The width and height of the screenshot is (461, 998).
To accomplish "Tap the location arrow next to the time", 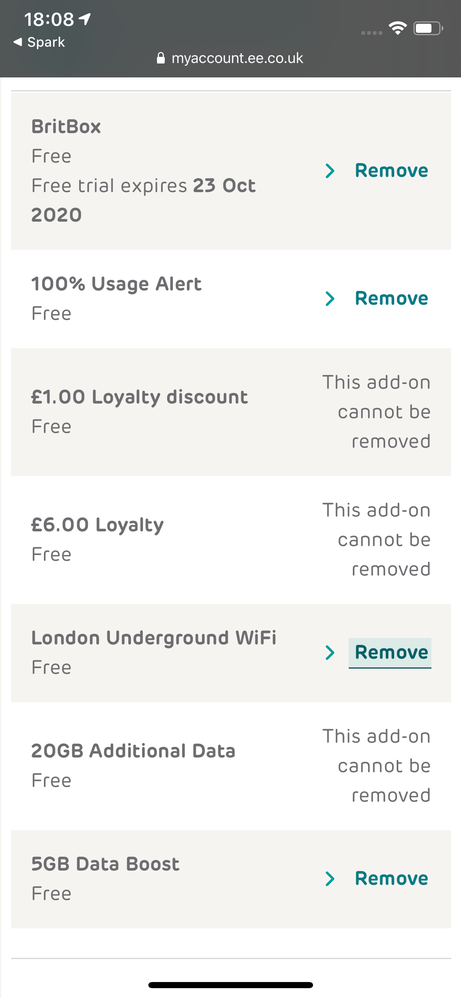I will click(84, 19).
